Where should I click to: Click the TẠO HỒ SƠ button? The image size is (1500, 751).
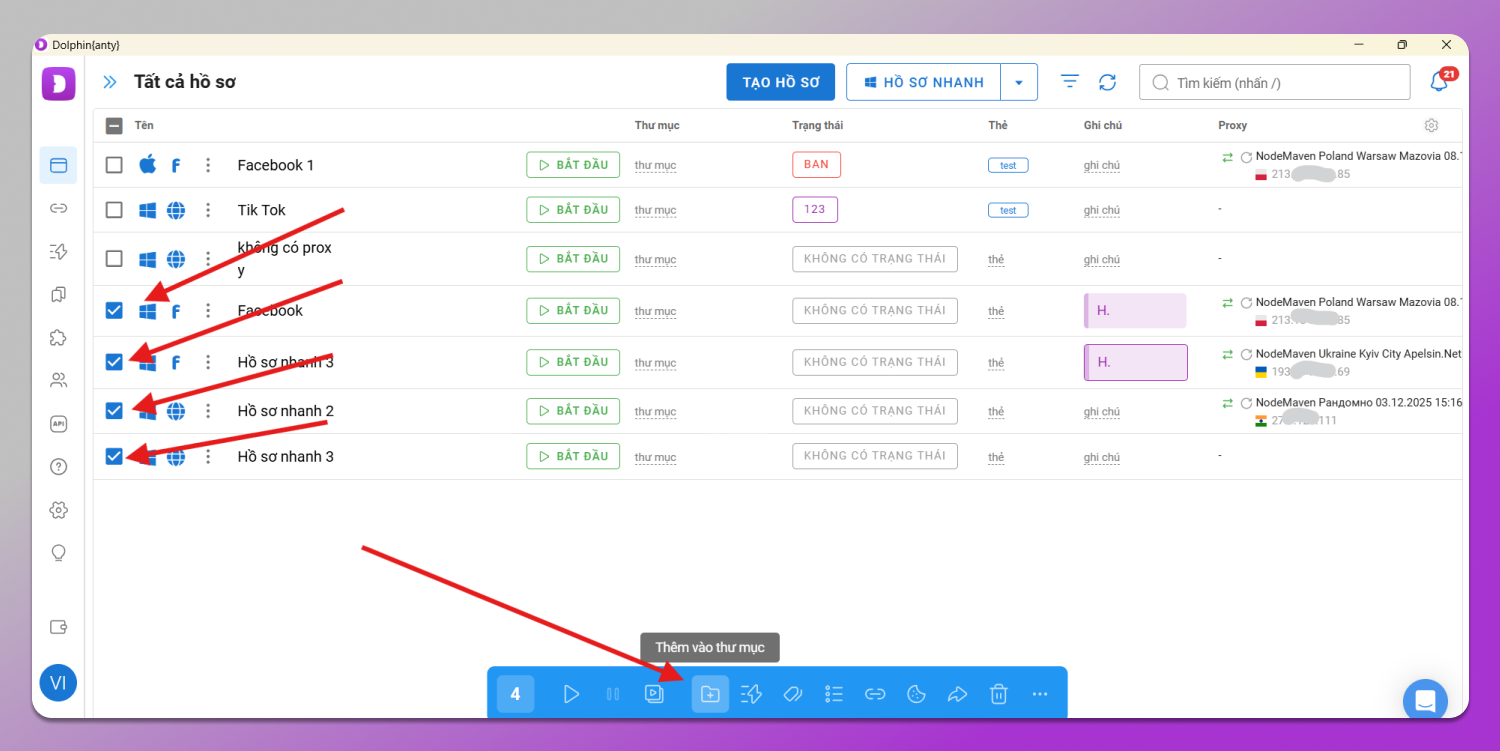click(x=780, y=83)
